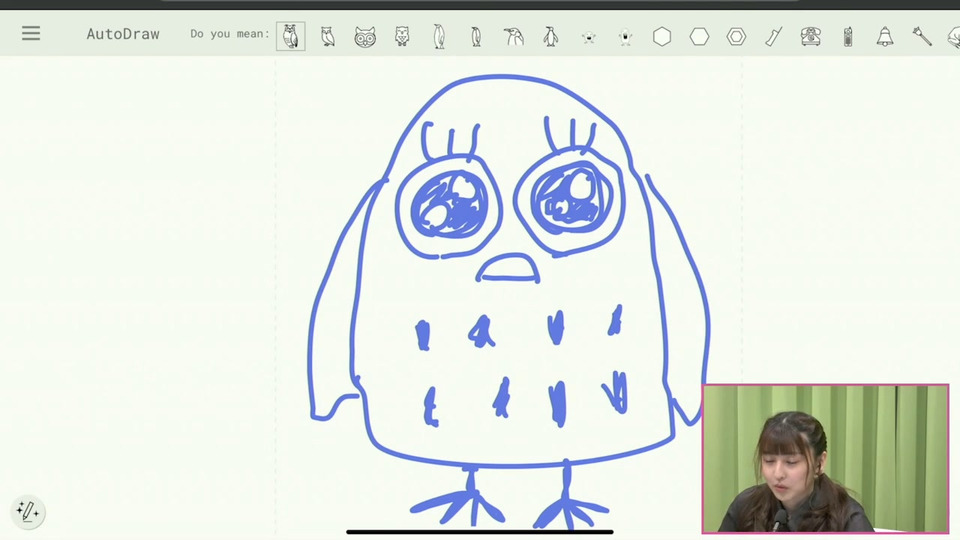Pick the wand-like tool suggestion
This screenshot has height=540, width=960.
922,37
